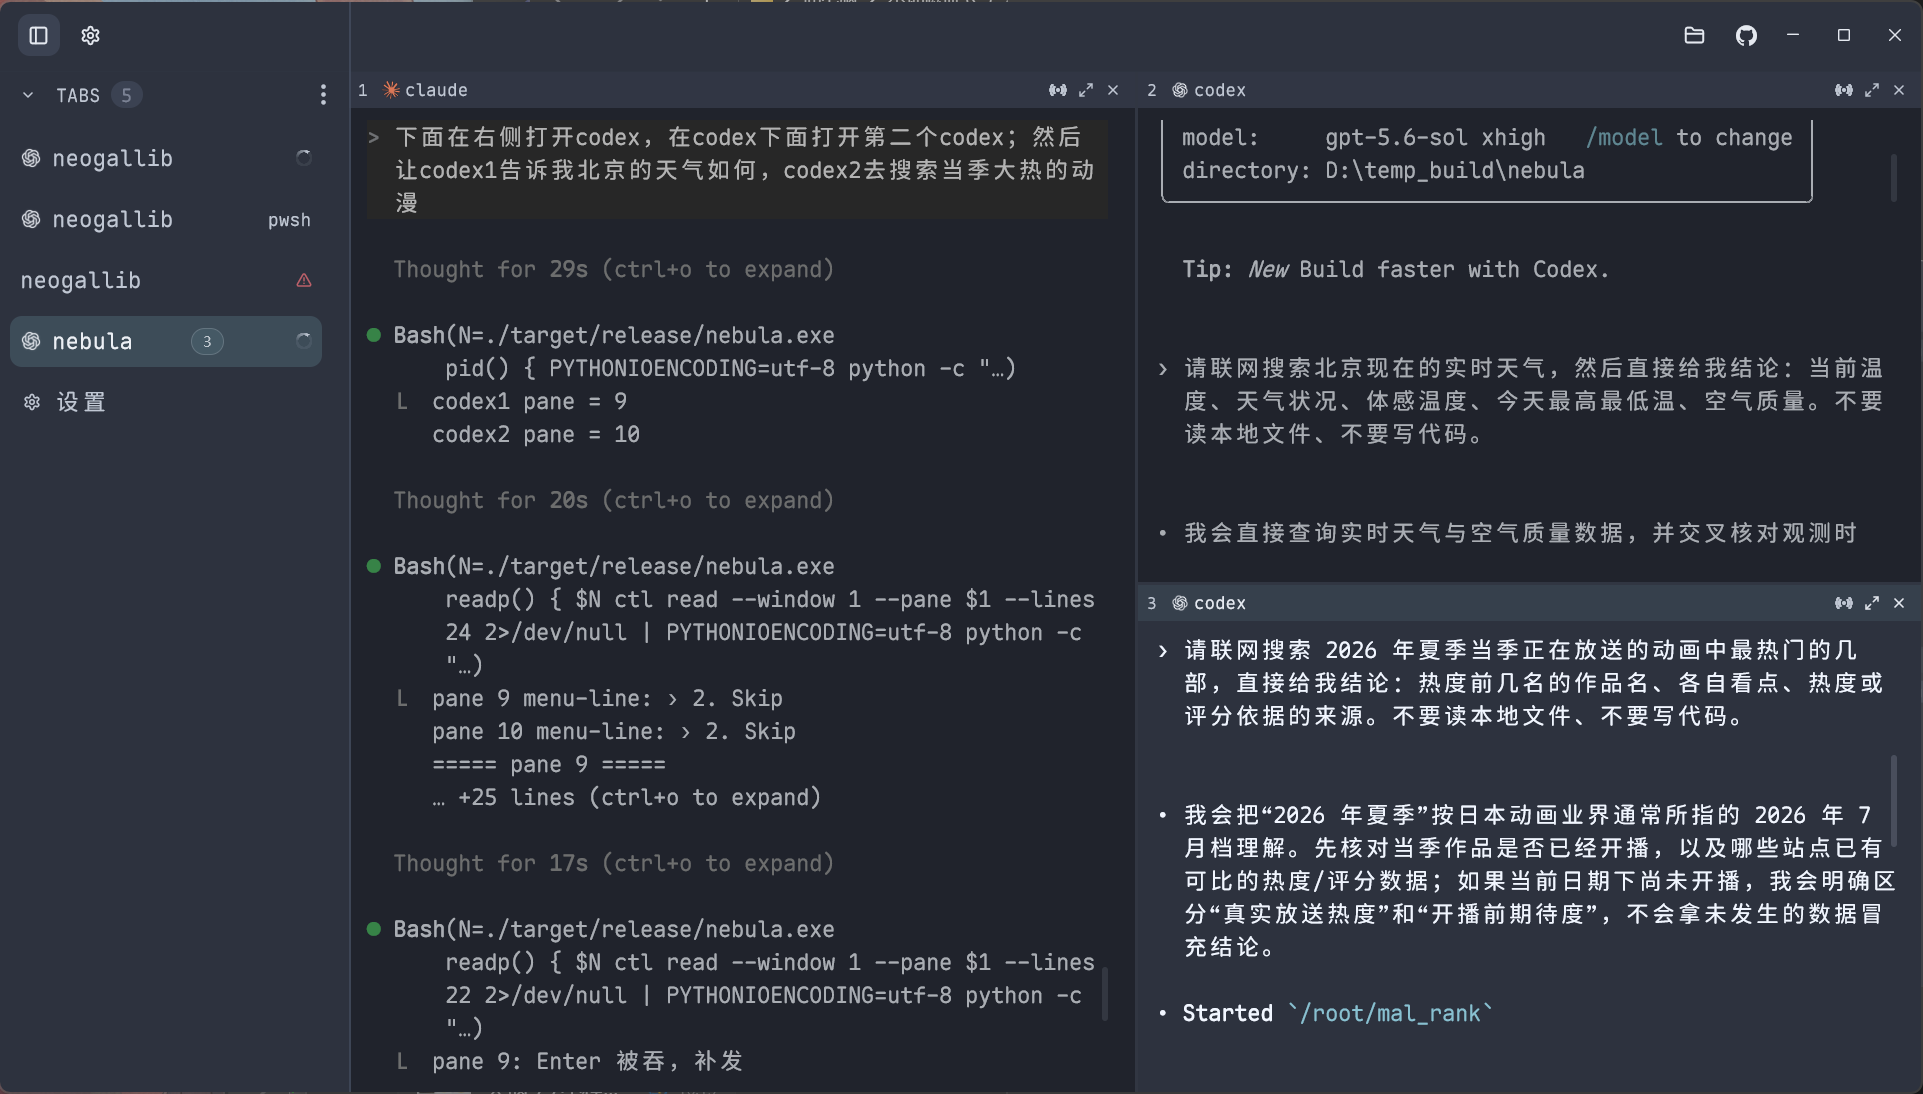
Task: Click 'Thought for 29s' to expand
Action: tap(613, 269)
